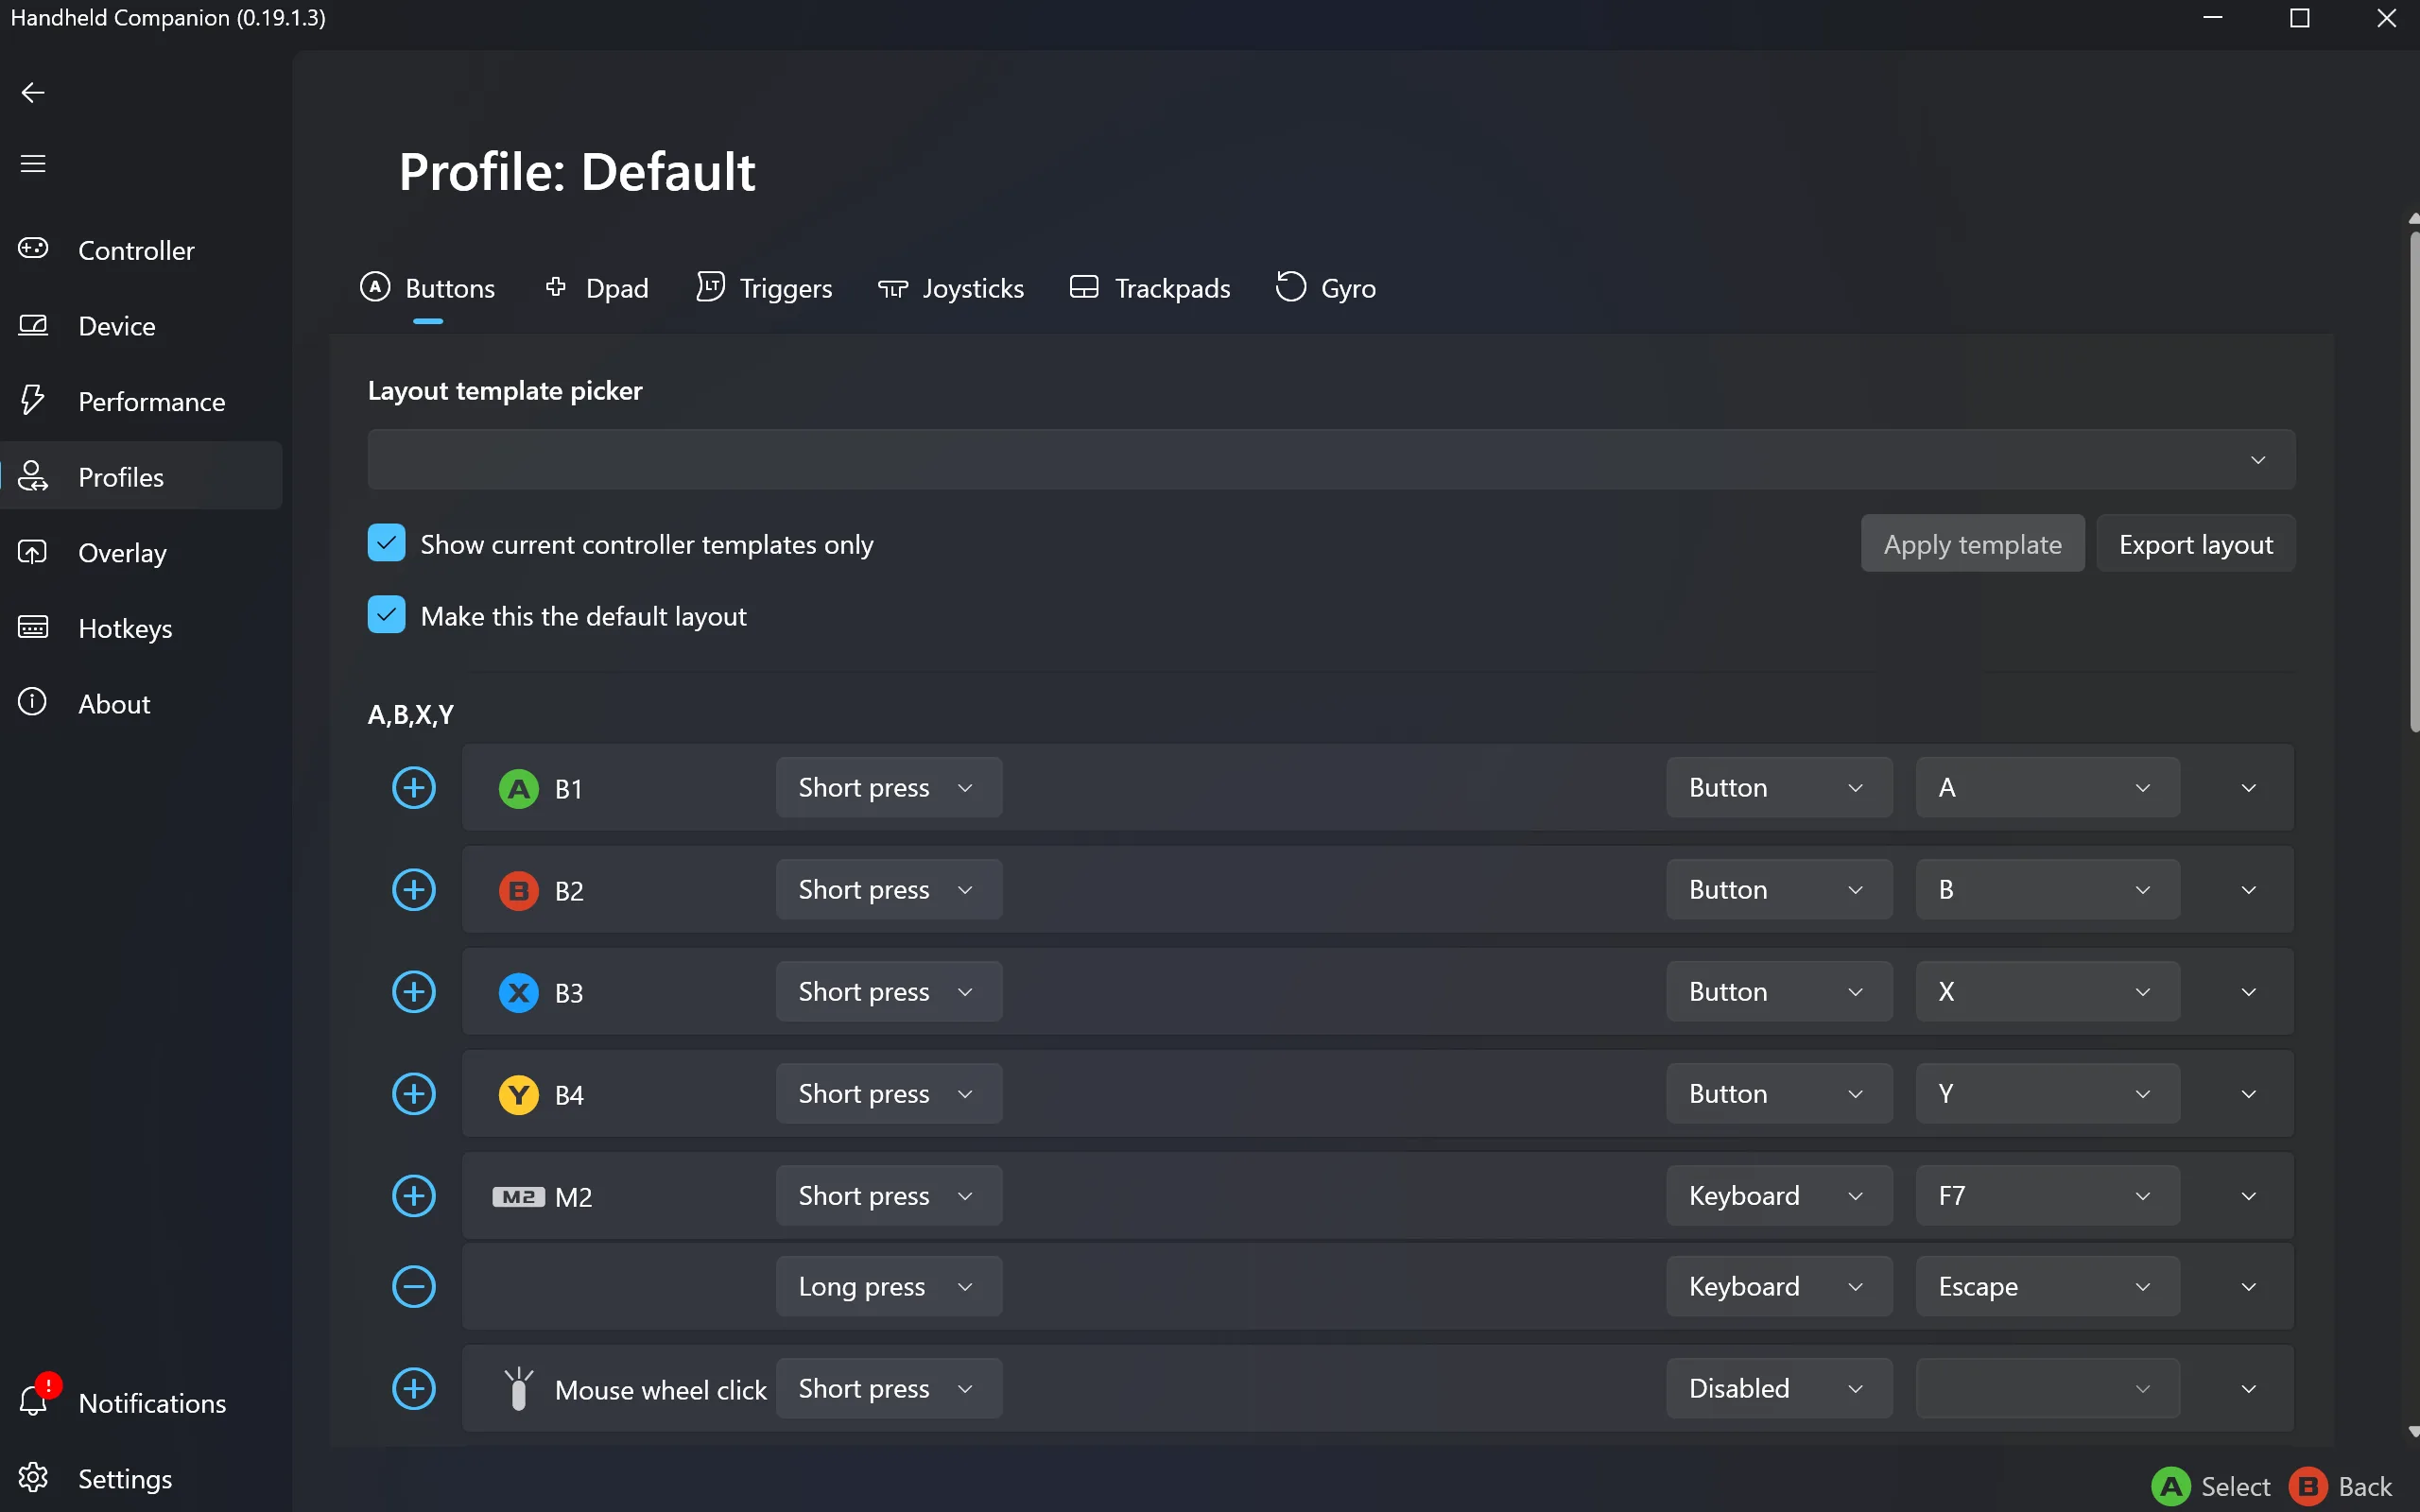The width and height of the screenshot is (2420, 1512).
Task: Open the Long press type dropdown
Action: [889, 1287]
